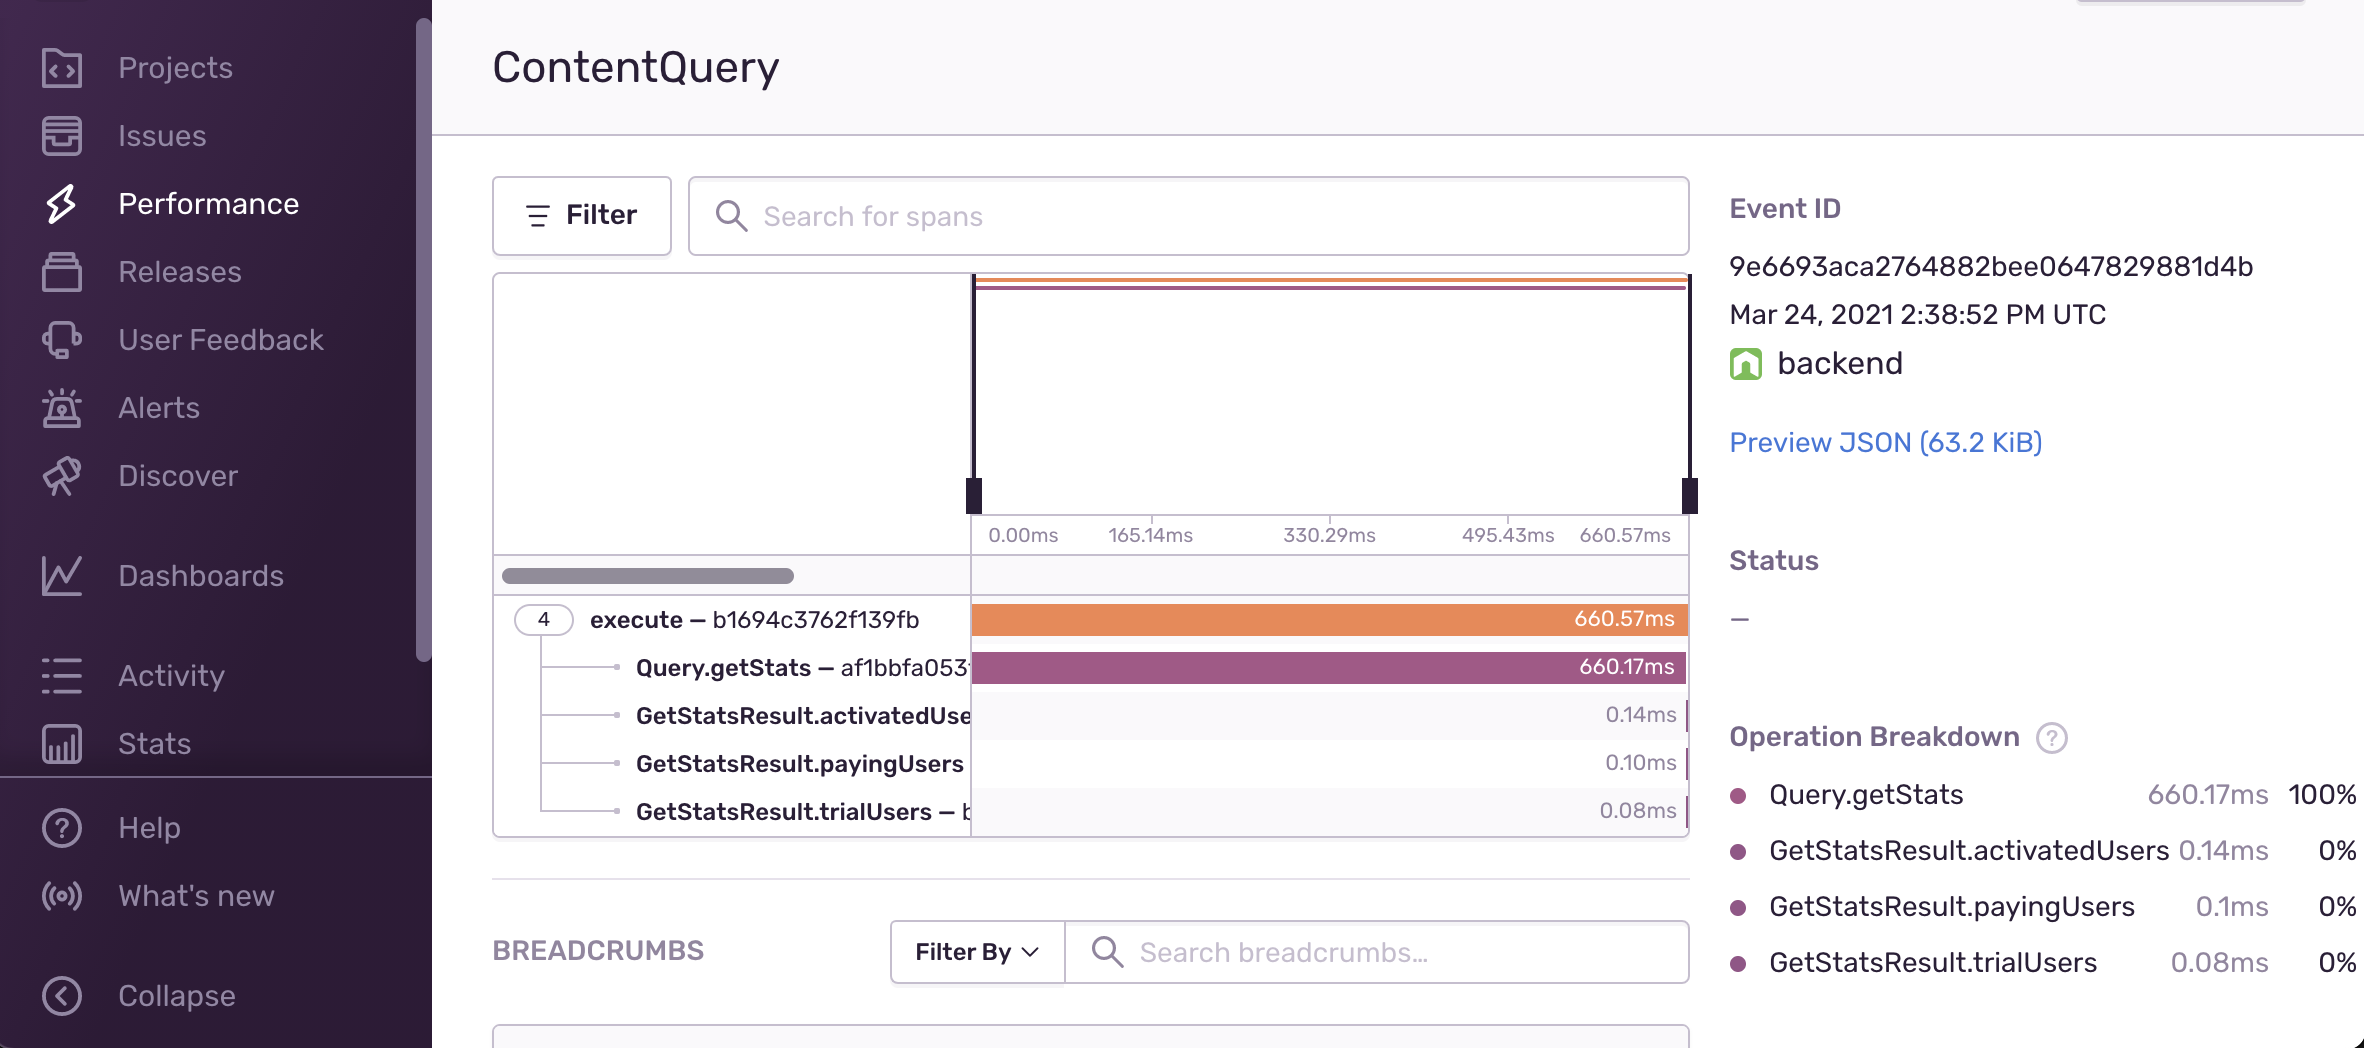Click the backend project name
Image resolution: width=2364 pixels, height=1048 pixels.
[x=1840, y=364]
